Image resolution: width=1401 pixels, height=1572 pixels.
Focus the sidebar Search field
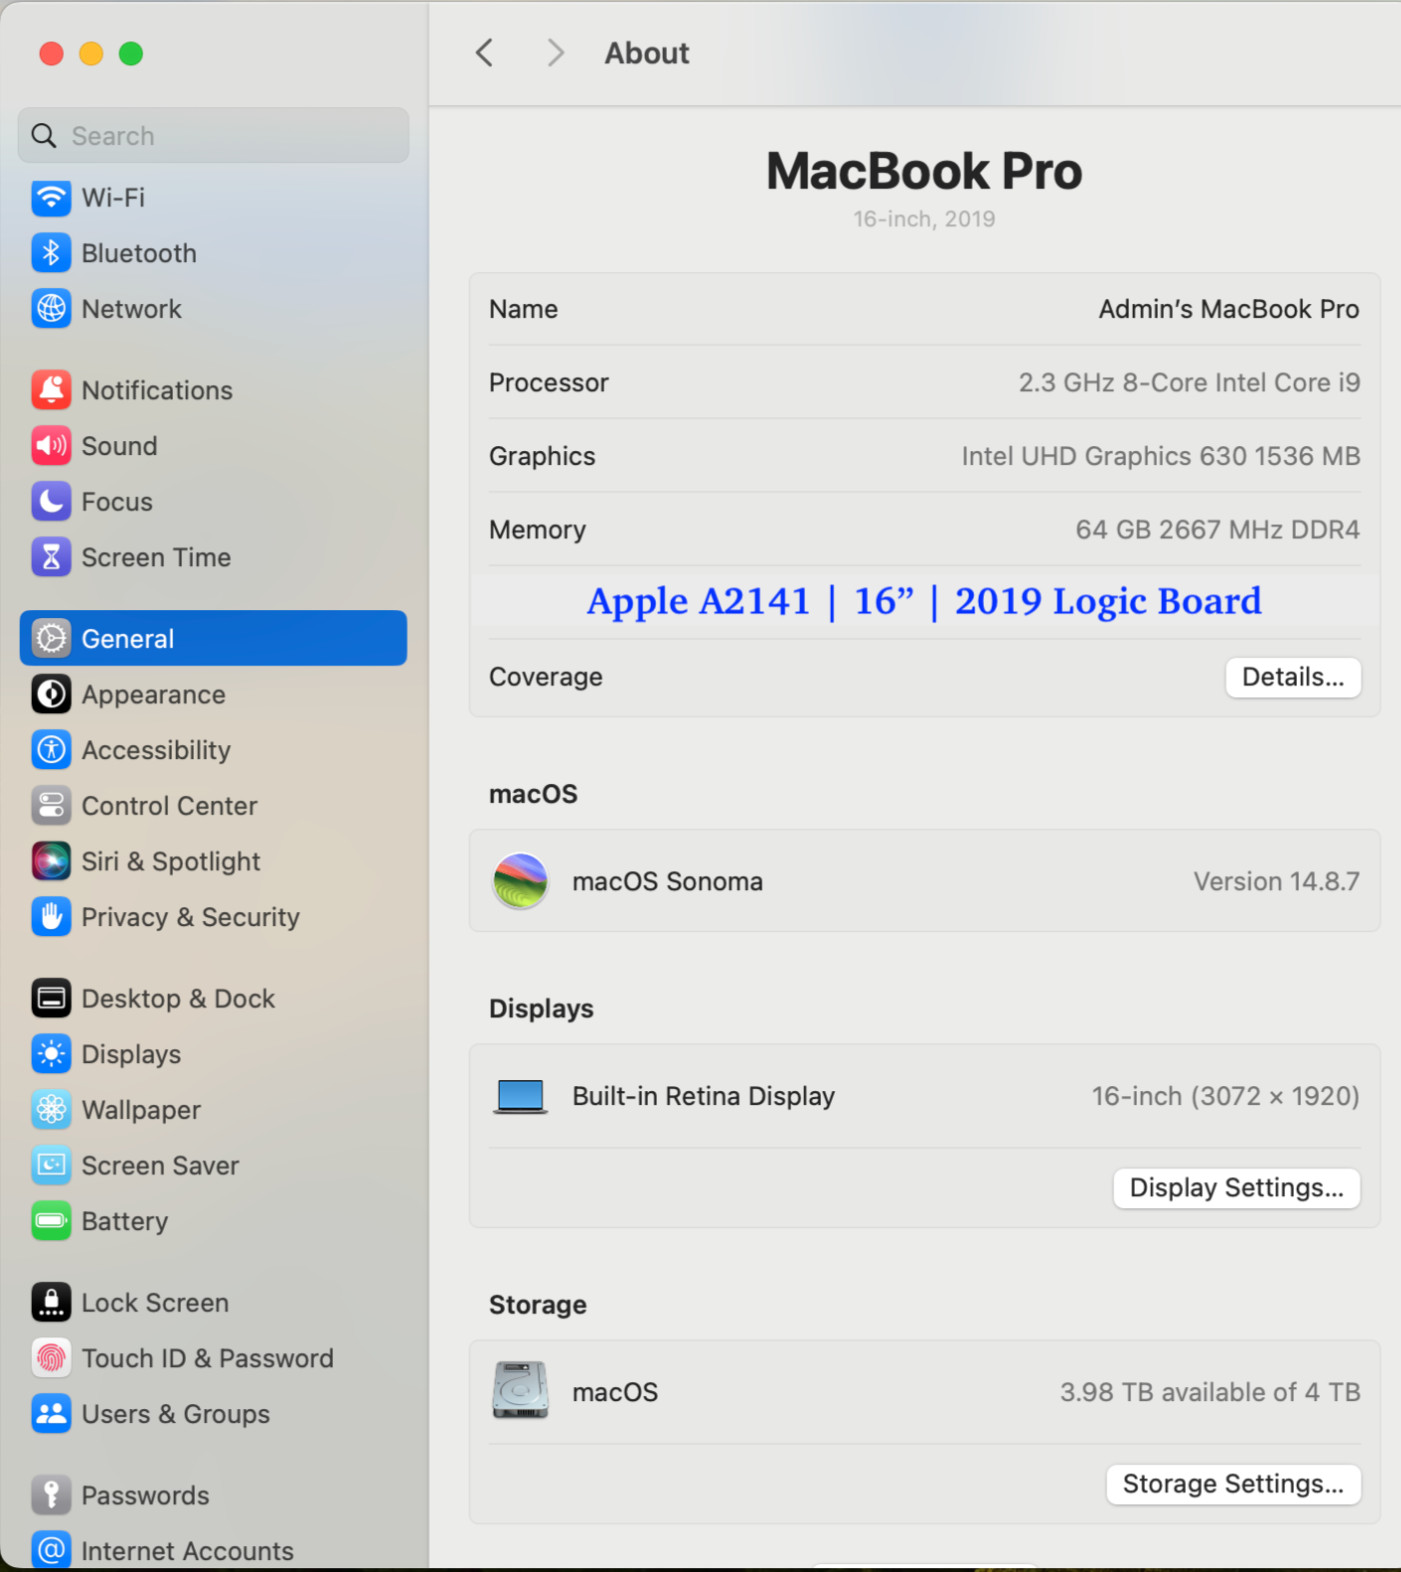coord(213,135)
